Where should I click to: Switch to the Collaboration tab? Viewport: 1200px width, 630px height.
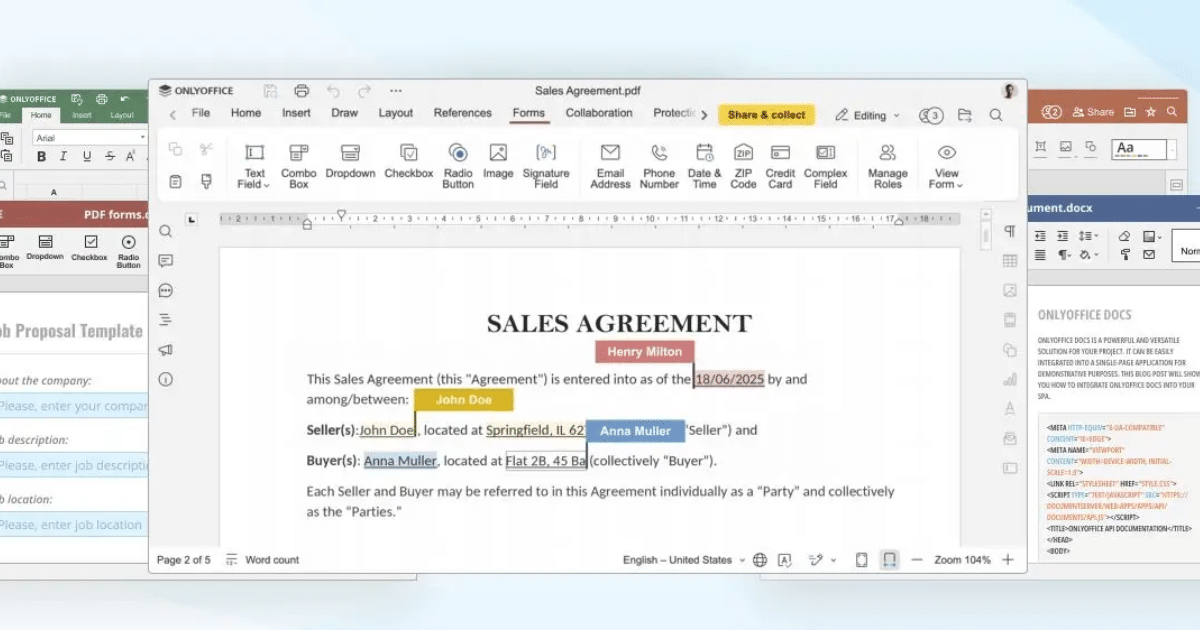599,113
